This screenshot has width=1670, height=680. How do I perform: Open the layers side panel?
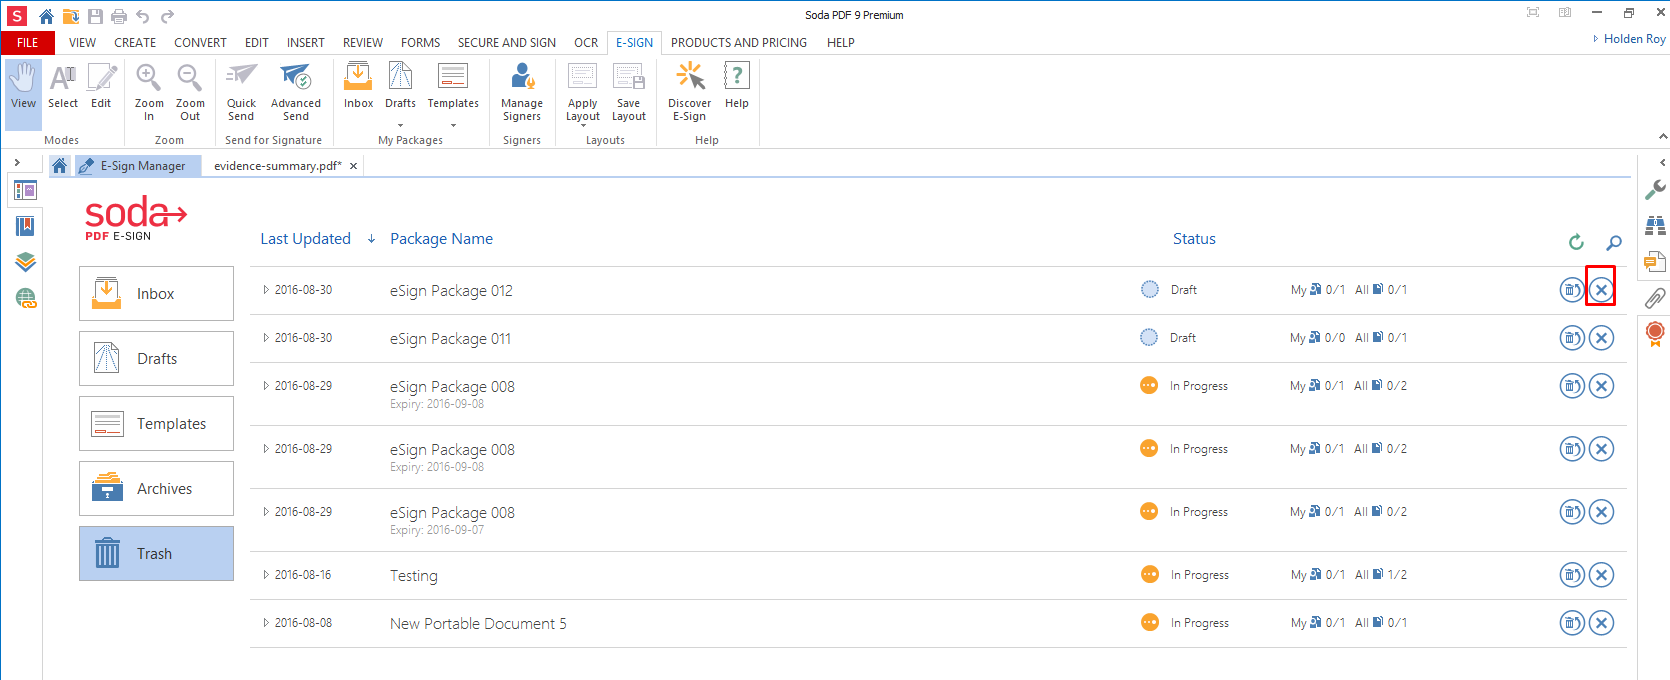(25, 262)
